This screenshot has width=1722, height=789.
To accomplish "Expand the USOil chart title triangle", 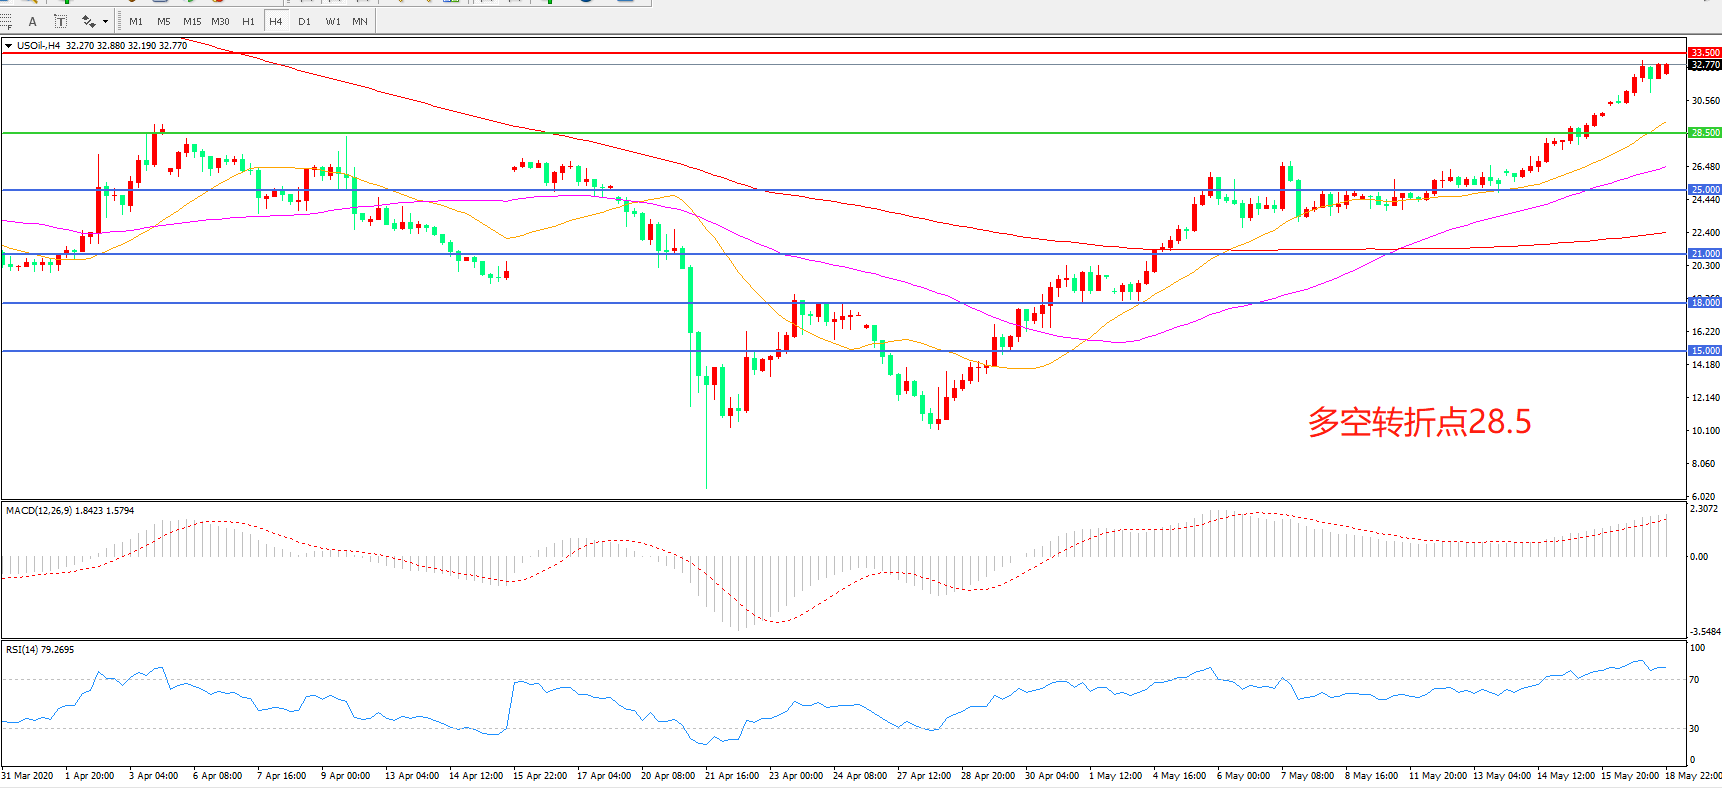I will click(x=8, y=46).
